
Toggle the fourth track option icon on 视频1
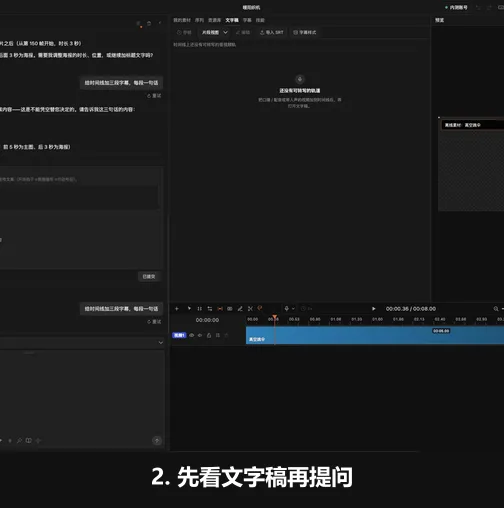(x=218, y=335)
